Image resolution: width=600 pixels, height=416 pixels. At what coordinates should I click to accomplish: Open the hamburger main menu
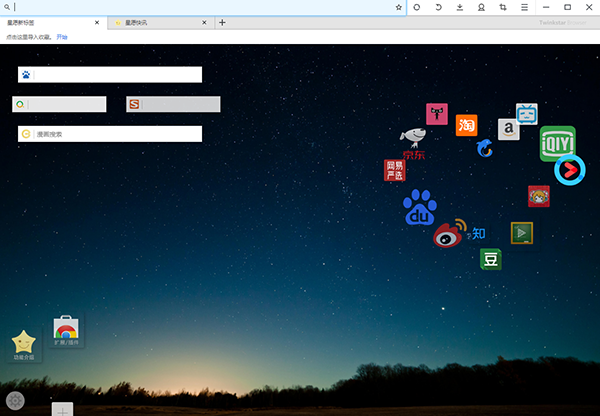524,7
